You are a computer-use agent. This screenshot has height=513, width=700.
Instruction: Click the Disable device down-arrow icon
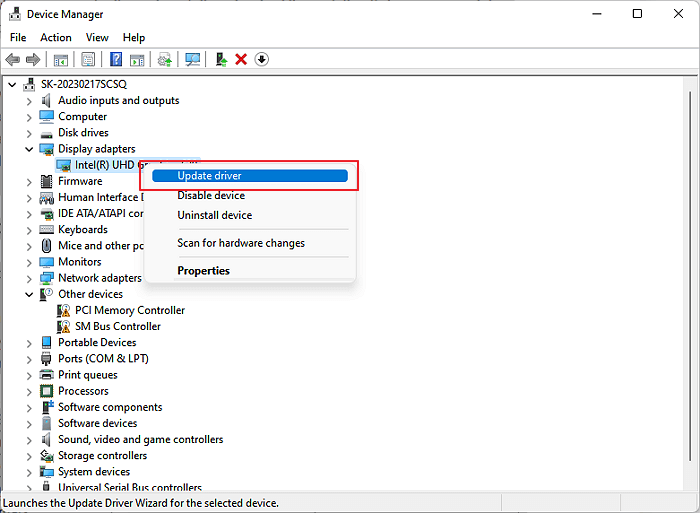point(262,59)
